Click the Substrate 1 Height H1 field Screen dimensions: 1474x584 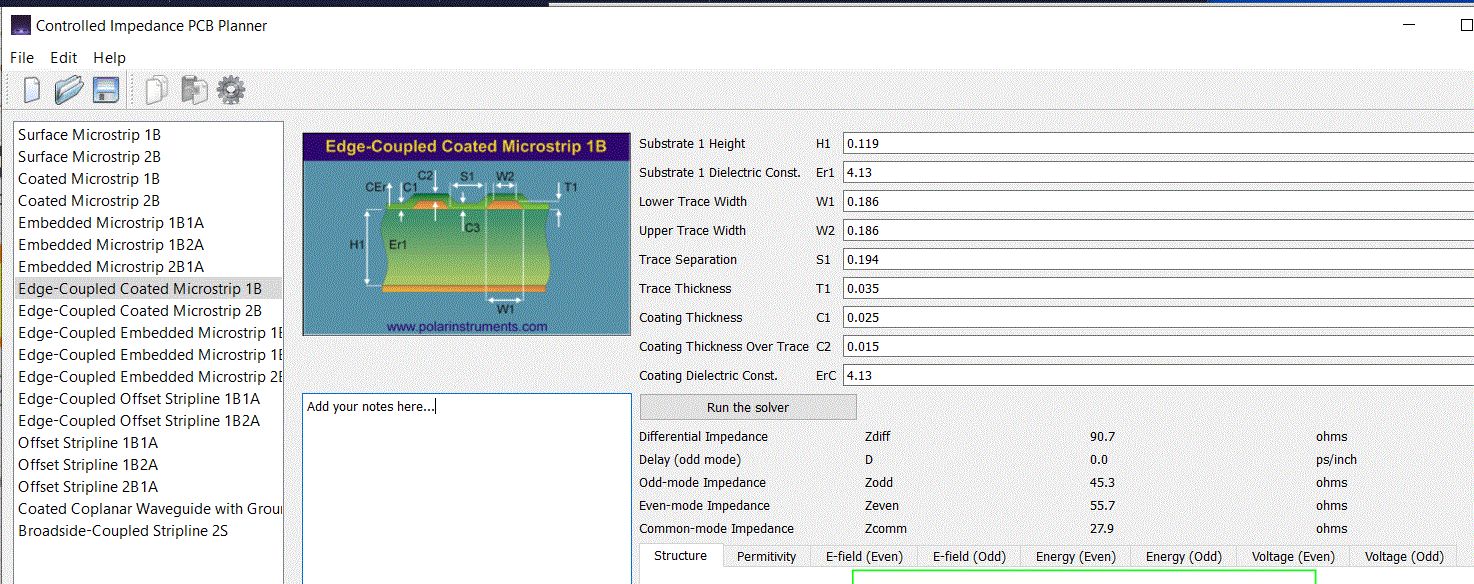pos(1158,144)
